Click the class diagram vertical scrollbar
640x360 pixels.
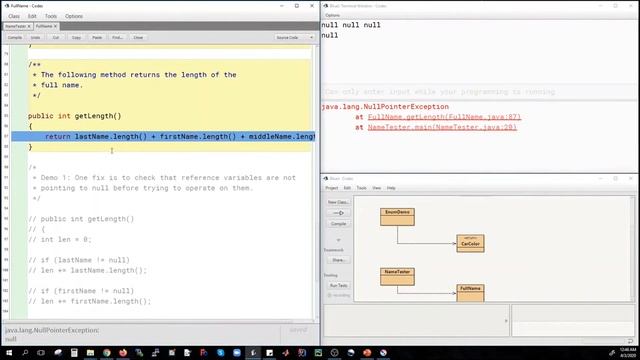coord(633,249)
